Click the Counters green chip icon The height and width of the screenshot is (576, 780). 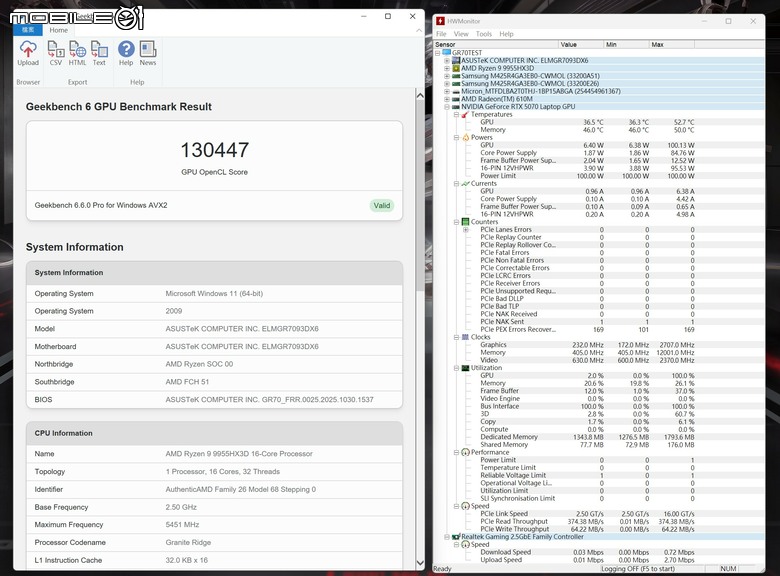click(465, 222)
